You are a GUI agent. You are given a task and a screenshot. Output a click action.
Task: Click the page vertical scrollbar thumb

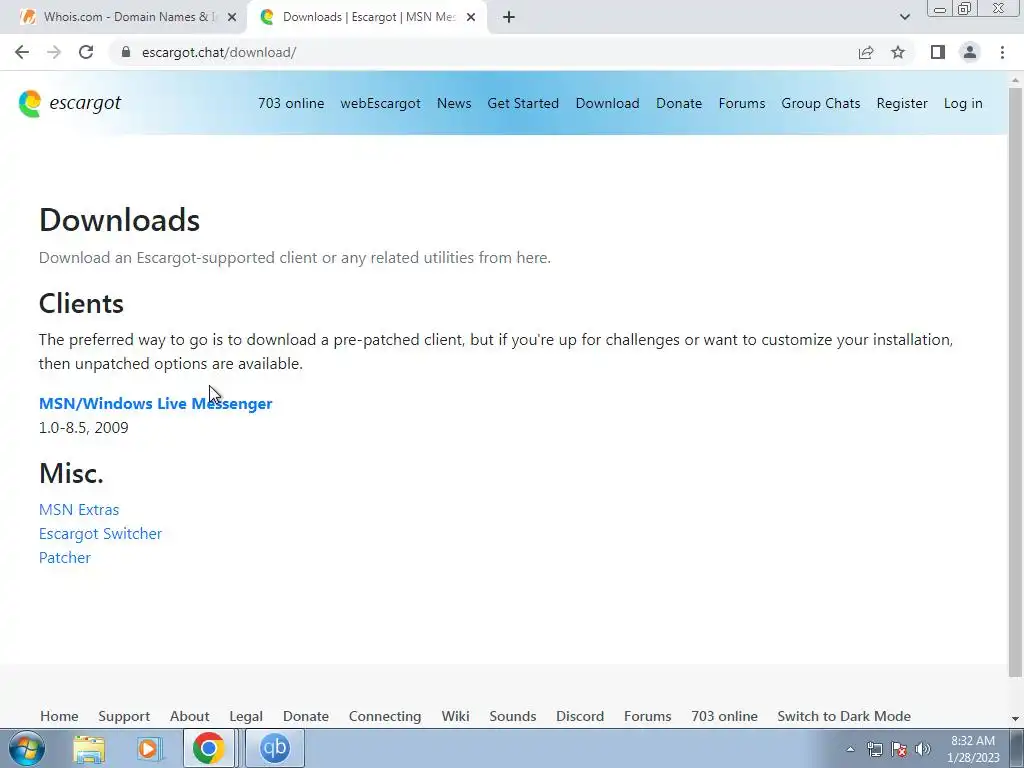pos(1016,382)
